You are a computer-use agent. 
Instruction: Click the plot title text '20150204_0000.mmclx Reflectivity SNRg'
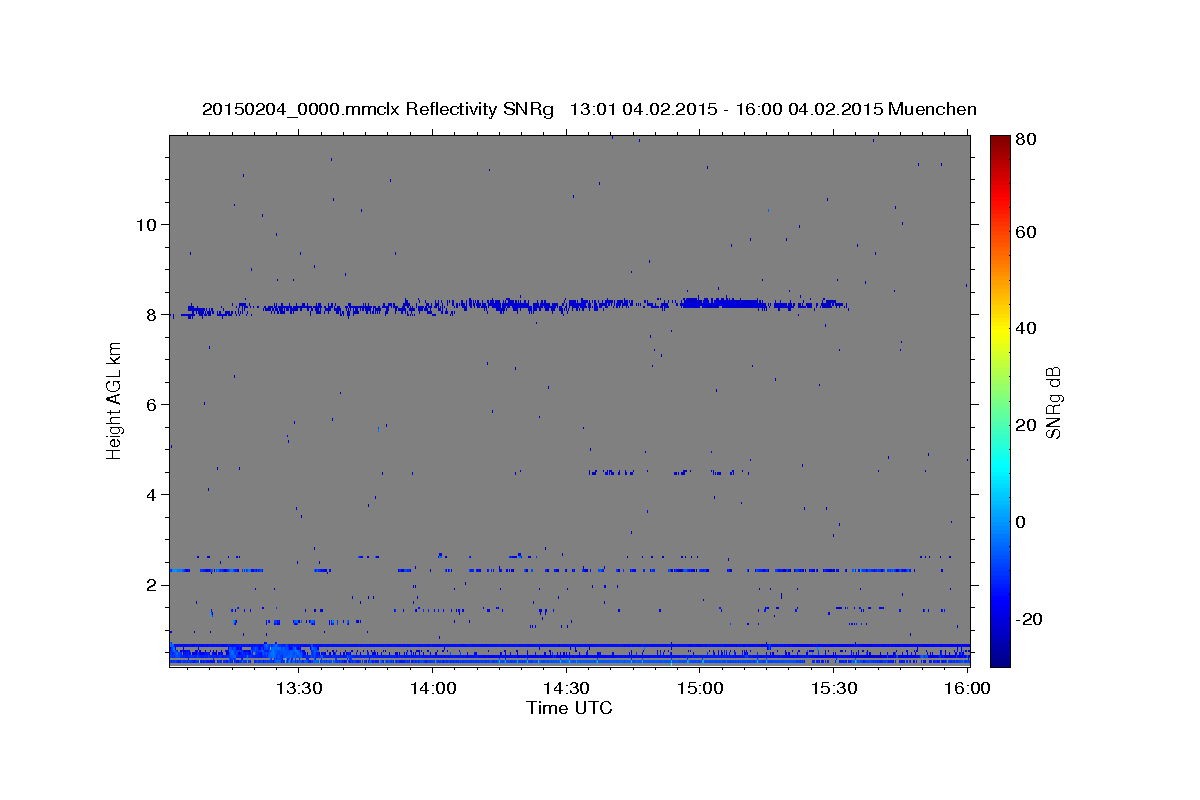pyautogui.click(x=378, y=109)
